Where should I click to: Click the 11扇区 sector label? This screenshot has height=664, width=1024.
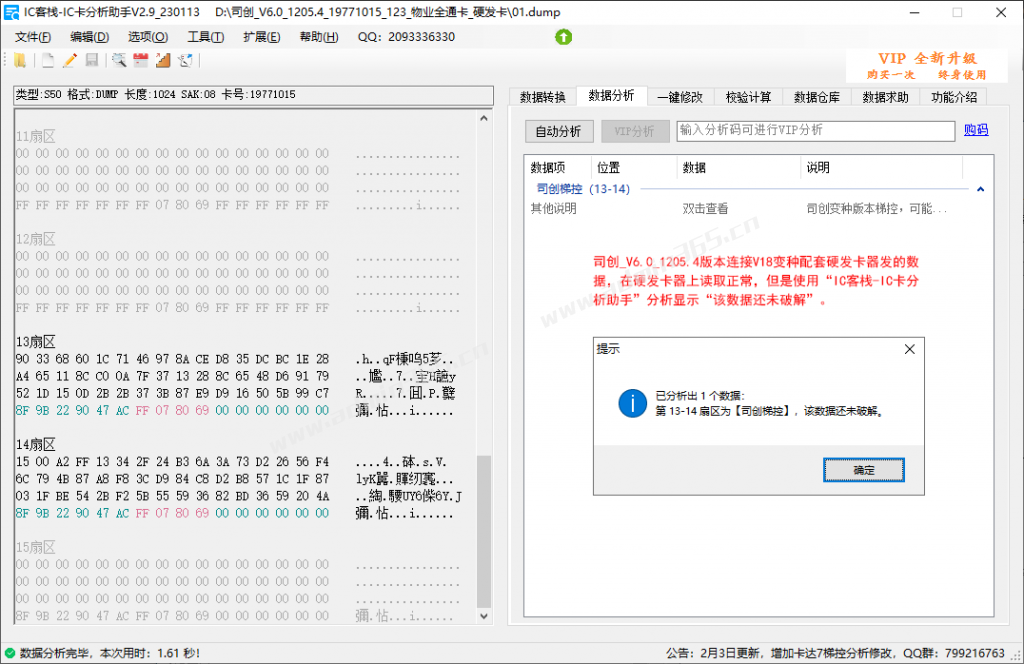tap(36, 136)
